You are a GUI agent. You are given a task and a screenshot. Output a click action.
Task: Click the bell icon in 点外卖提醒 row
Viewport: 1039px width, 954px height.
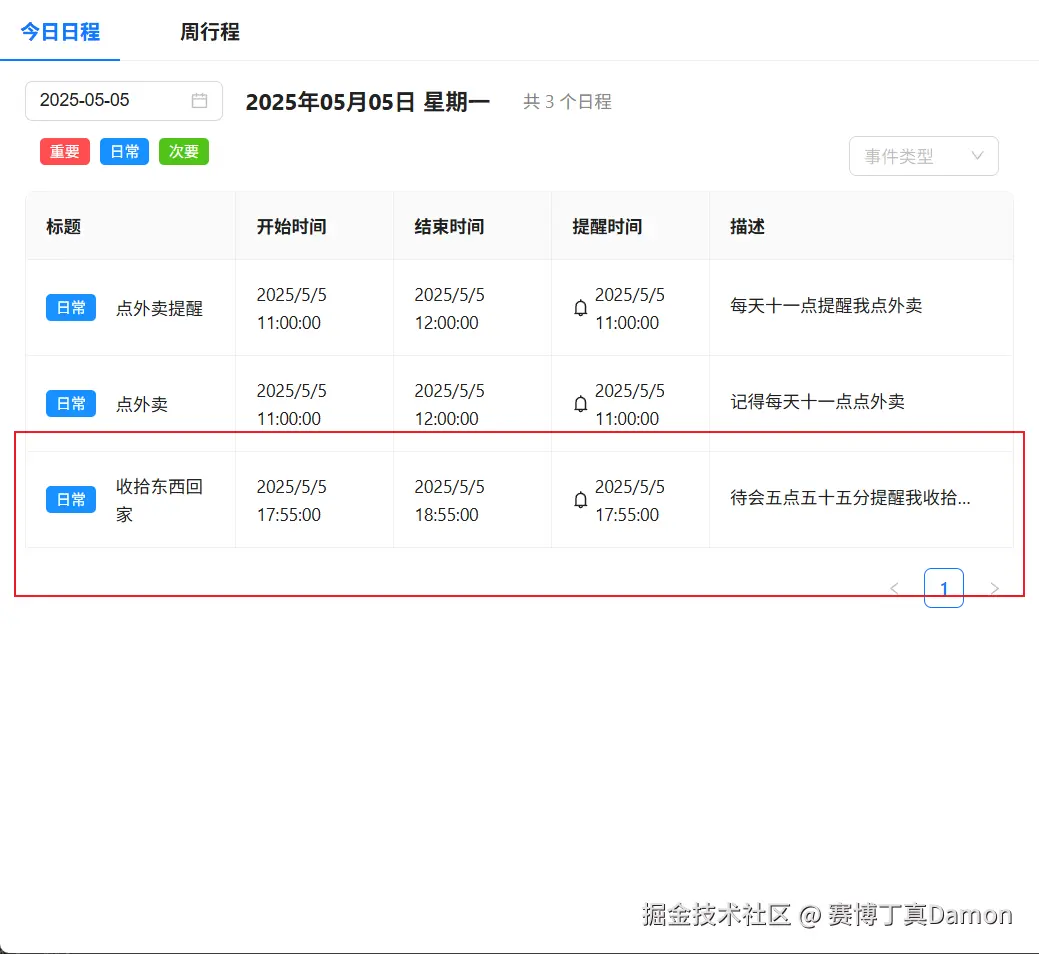pos(580,308)
